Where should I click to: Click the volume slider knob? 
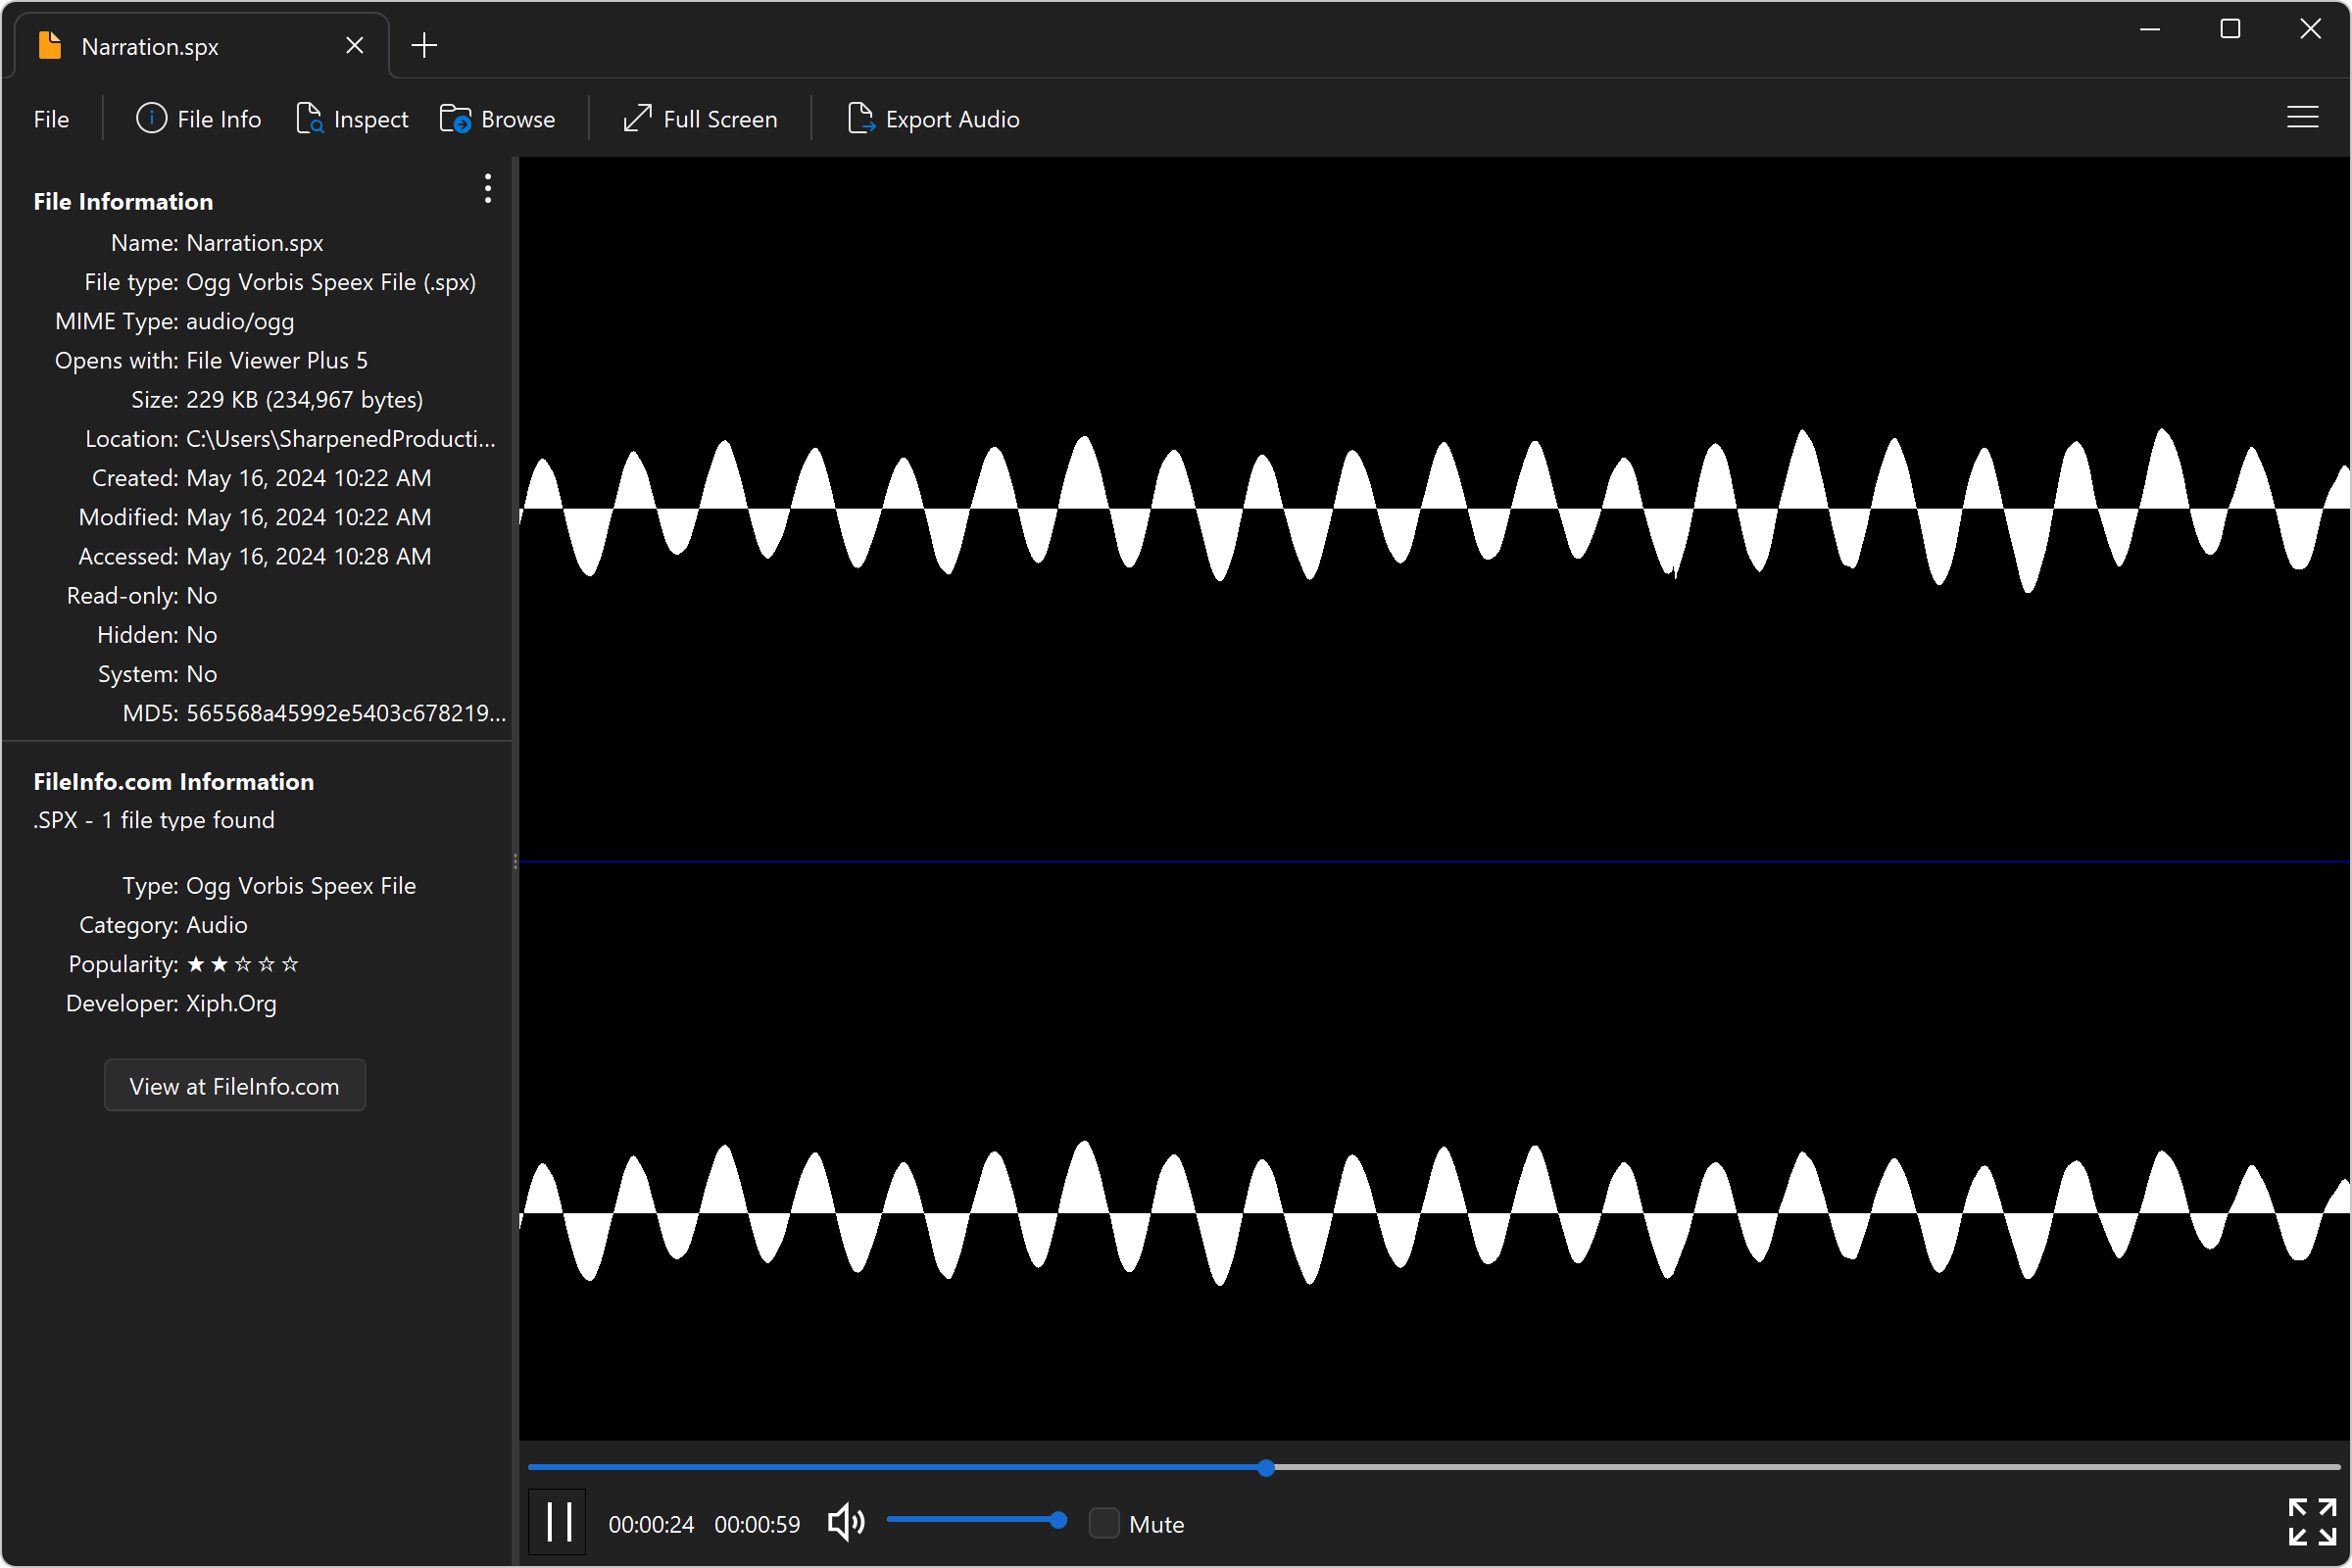click(1058, 1520)
